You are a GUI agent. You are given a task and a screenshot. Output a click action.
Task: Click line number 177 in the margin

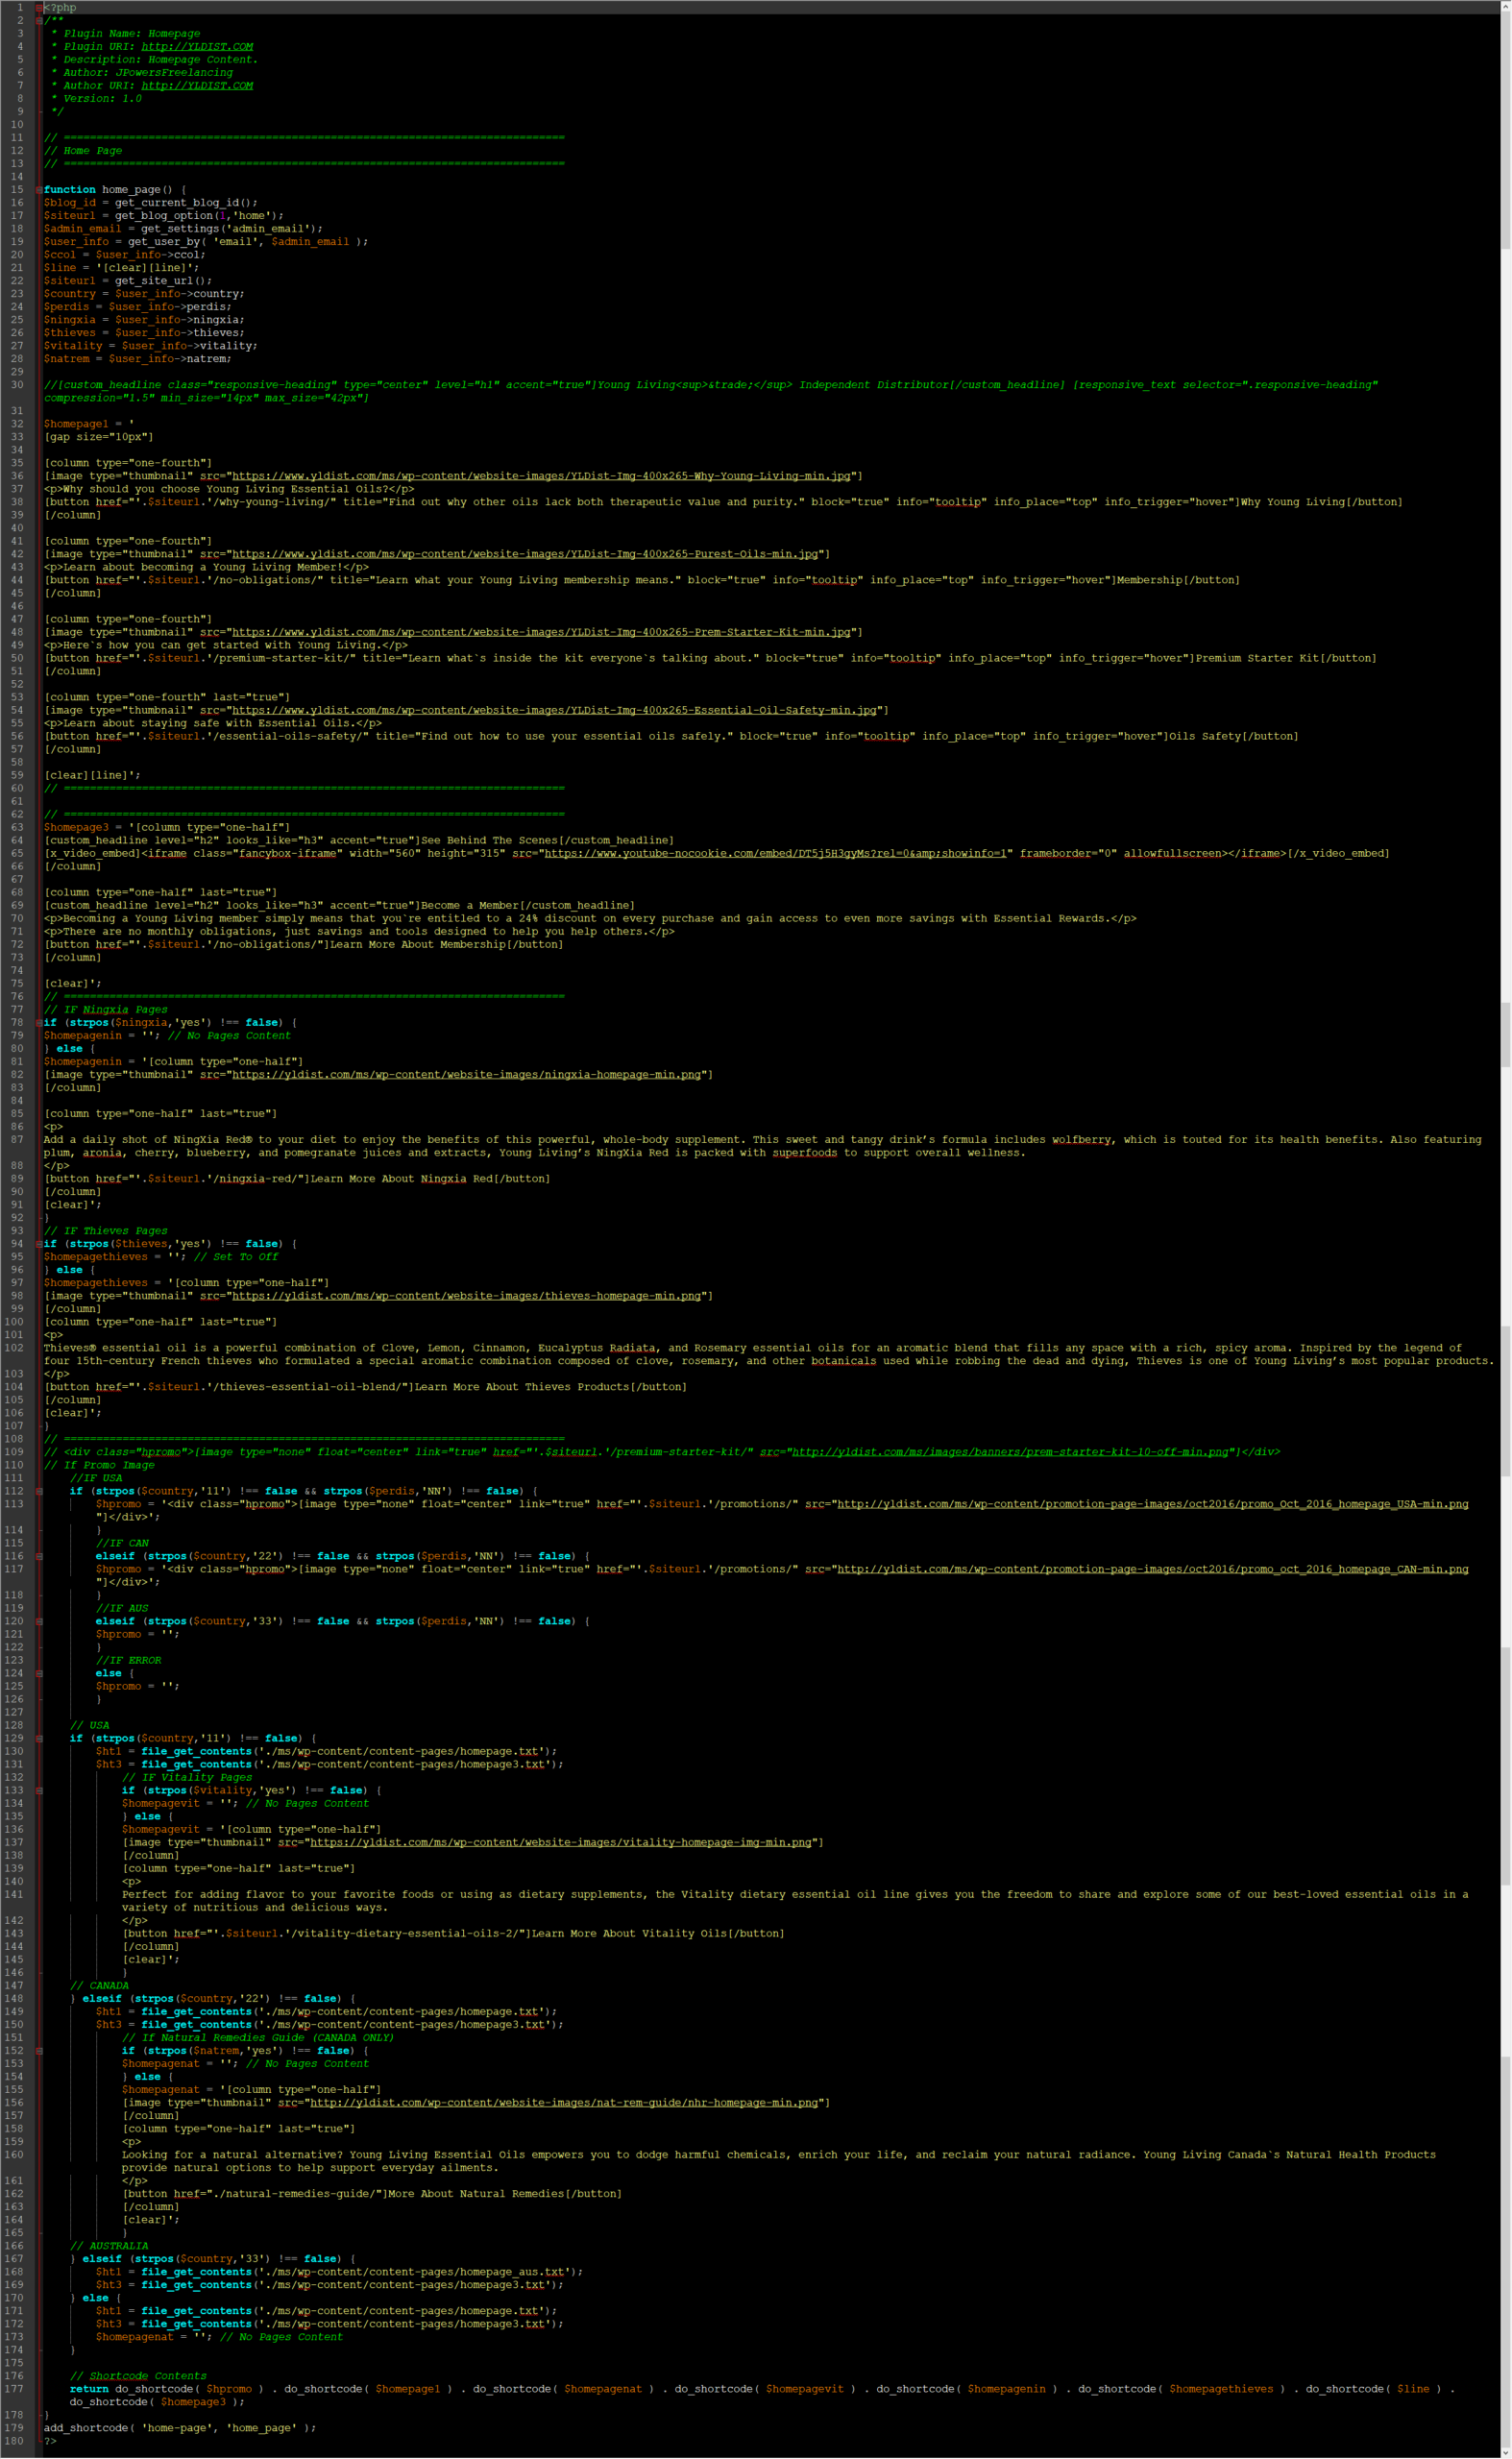(x=14, y=2389)
